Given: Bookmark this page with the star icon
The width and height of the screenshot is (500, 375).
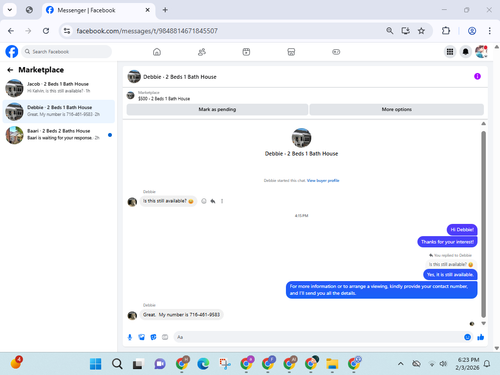Looking at the screenshot, I should pos(421,31).
